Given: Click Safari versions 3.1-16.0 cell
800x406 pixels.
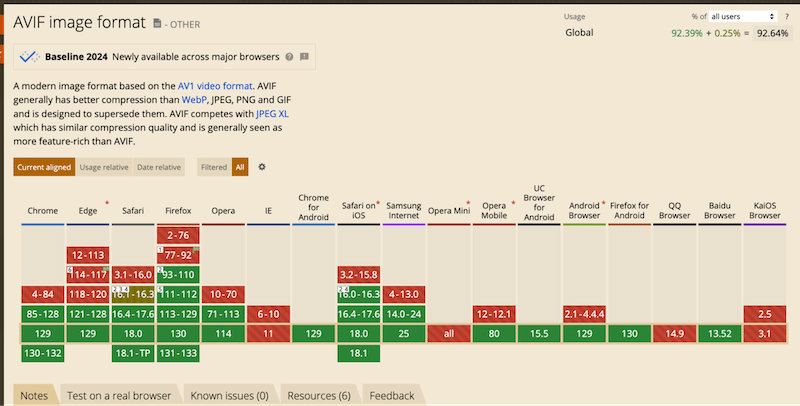Looking at the screenshot, I should point(133,274).
